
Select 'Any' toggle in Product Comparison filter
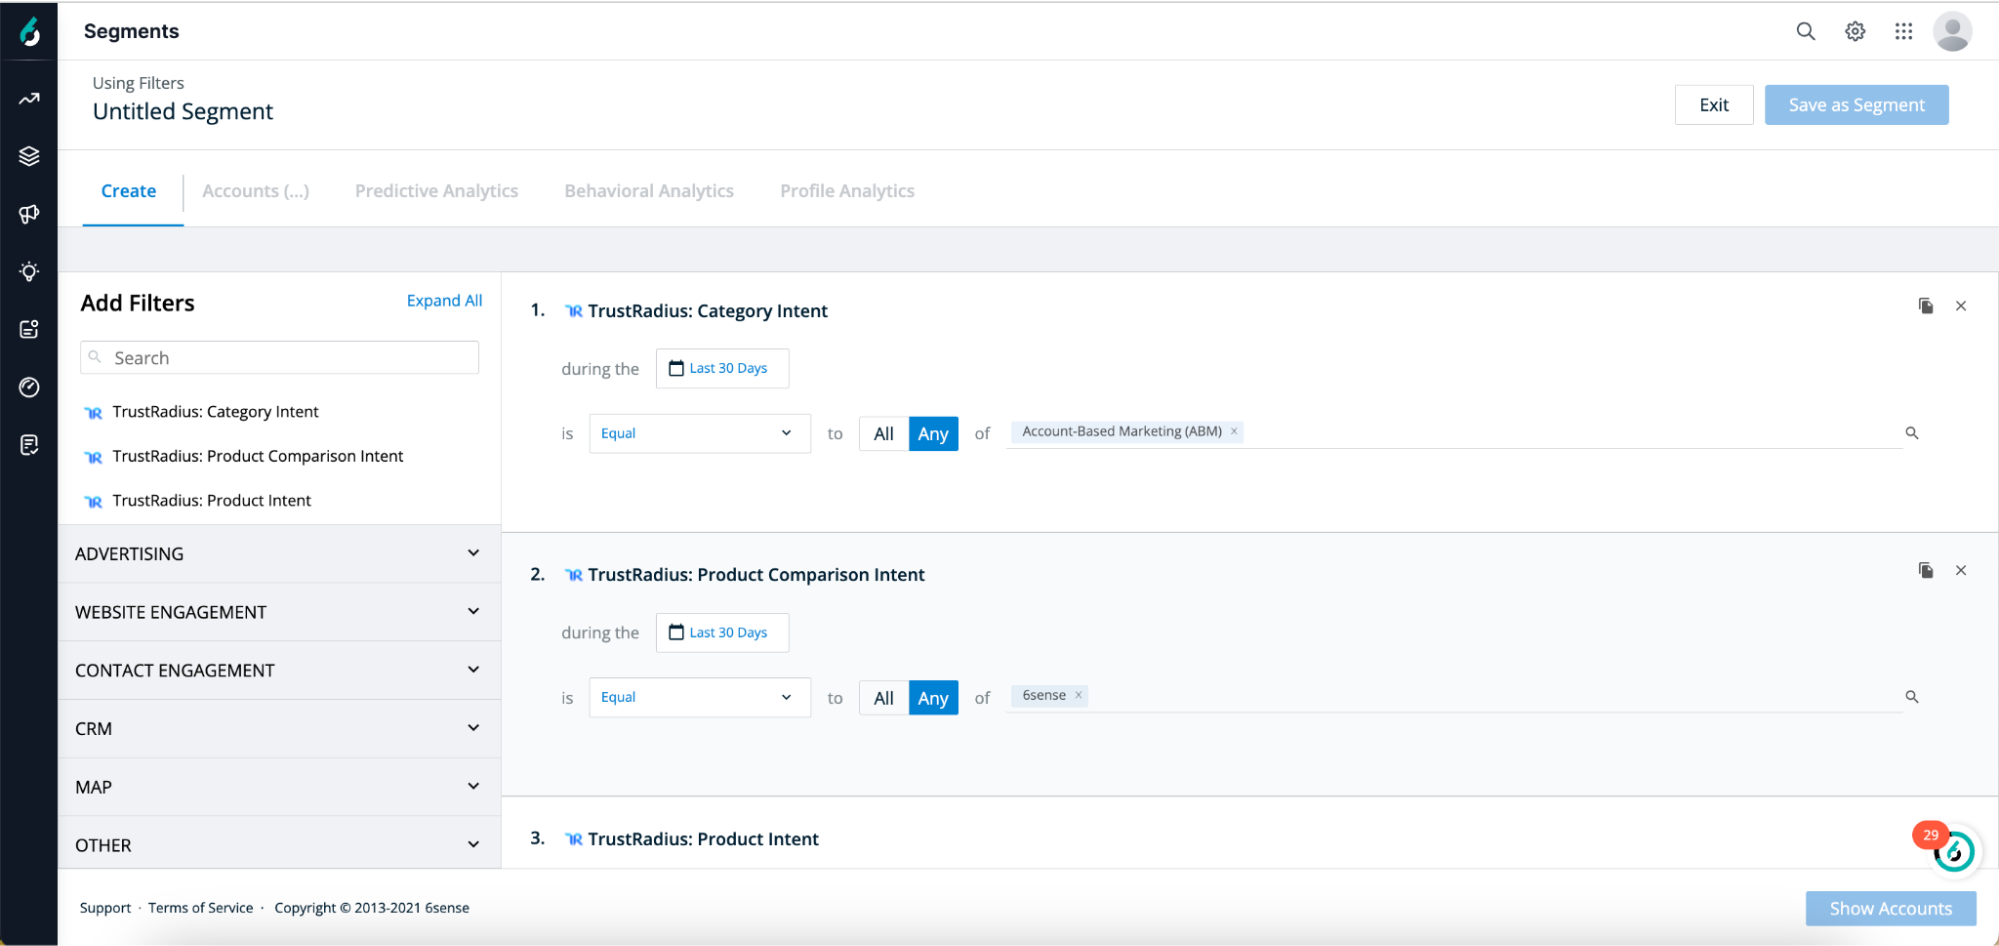[933, 698]
